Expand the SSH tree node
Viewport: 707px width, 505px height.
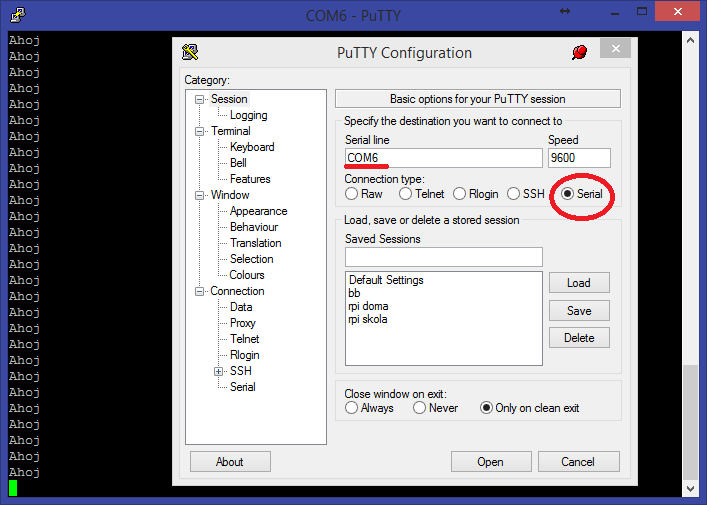click(219, 372)
